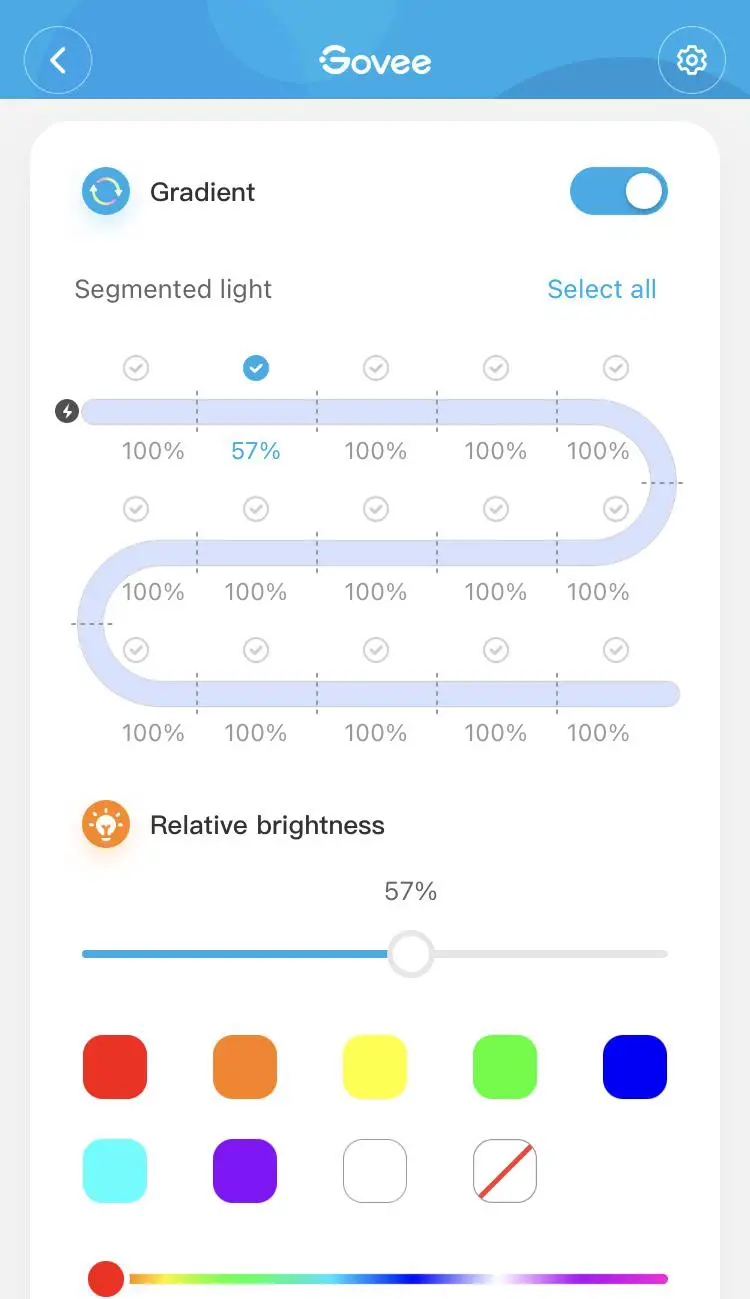Check the middle segment in second row
The height and width of the screenshot is (1299, 750).
376,510
